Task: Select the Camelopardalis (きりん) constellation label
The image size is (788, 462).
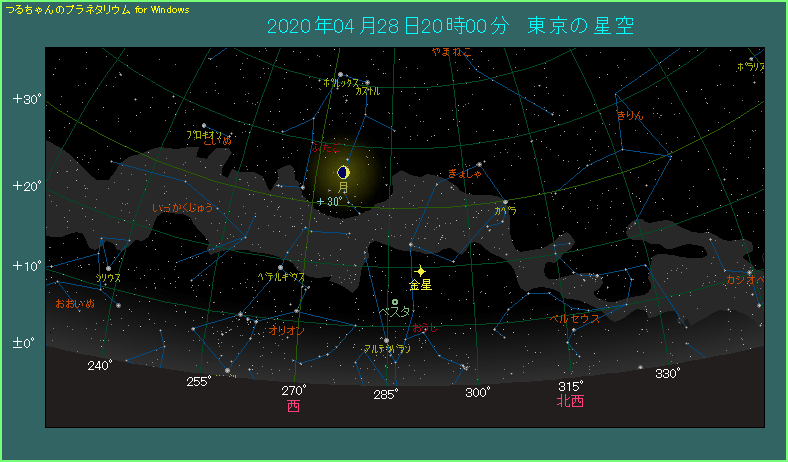Action: [629, 116]
